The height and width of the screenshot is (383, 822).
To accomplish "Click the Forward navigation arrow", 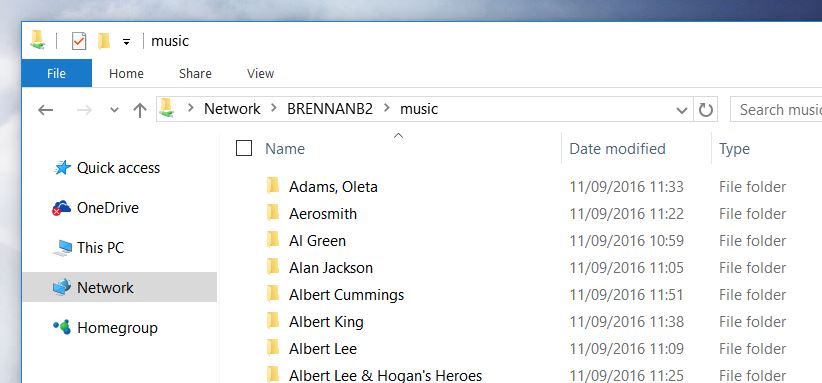I will (x=84, y=110).
